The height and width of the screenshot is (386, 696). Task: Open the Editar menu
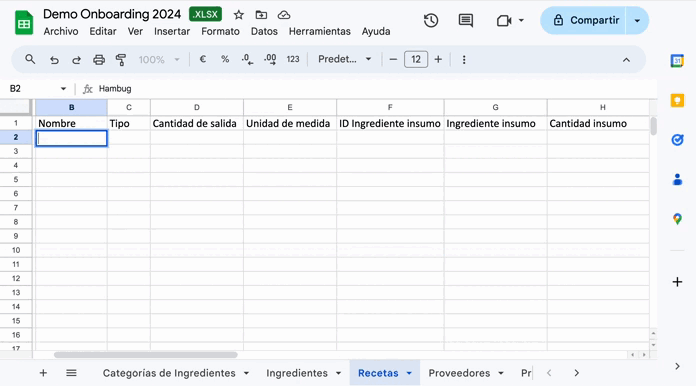point(103,32)
